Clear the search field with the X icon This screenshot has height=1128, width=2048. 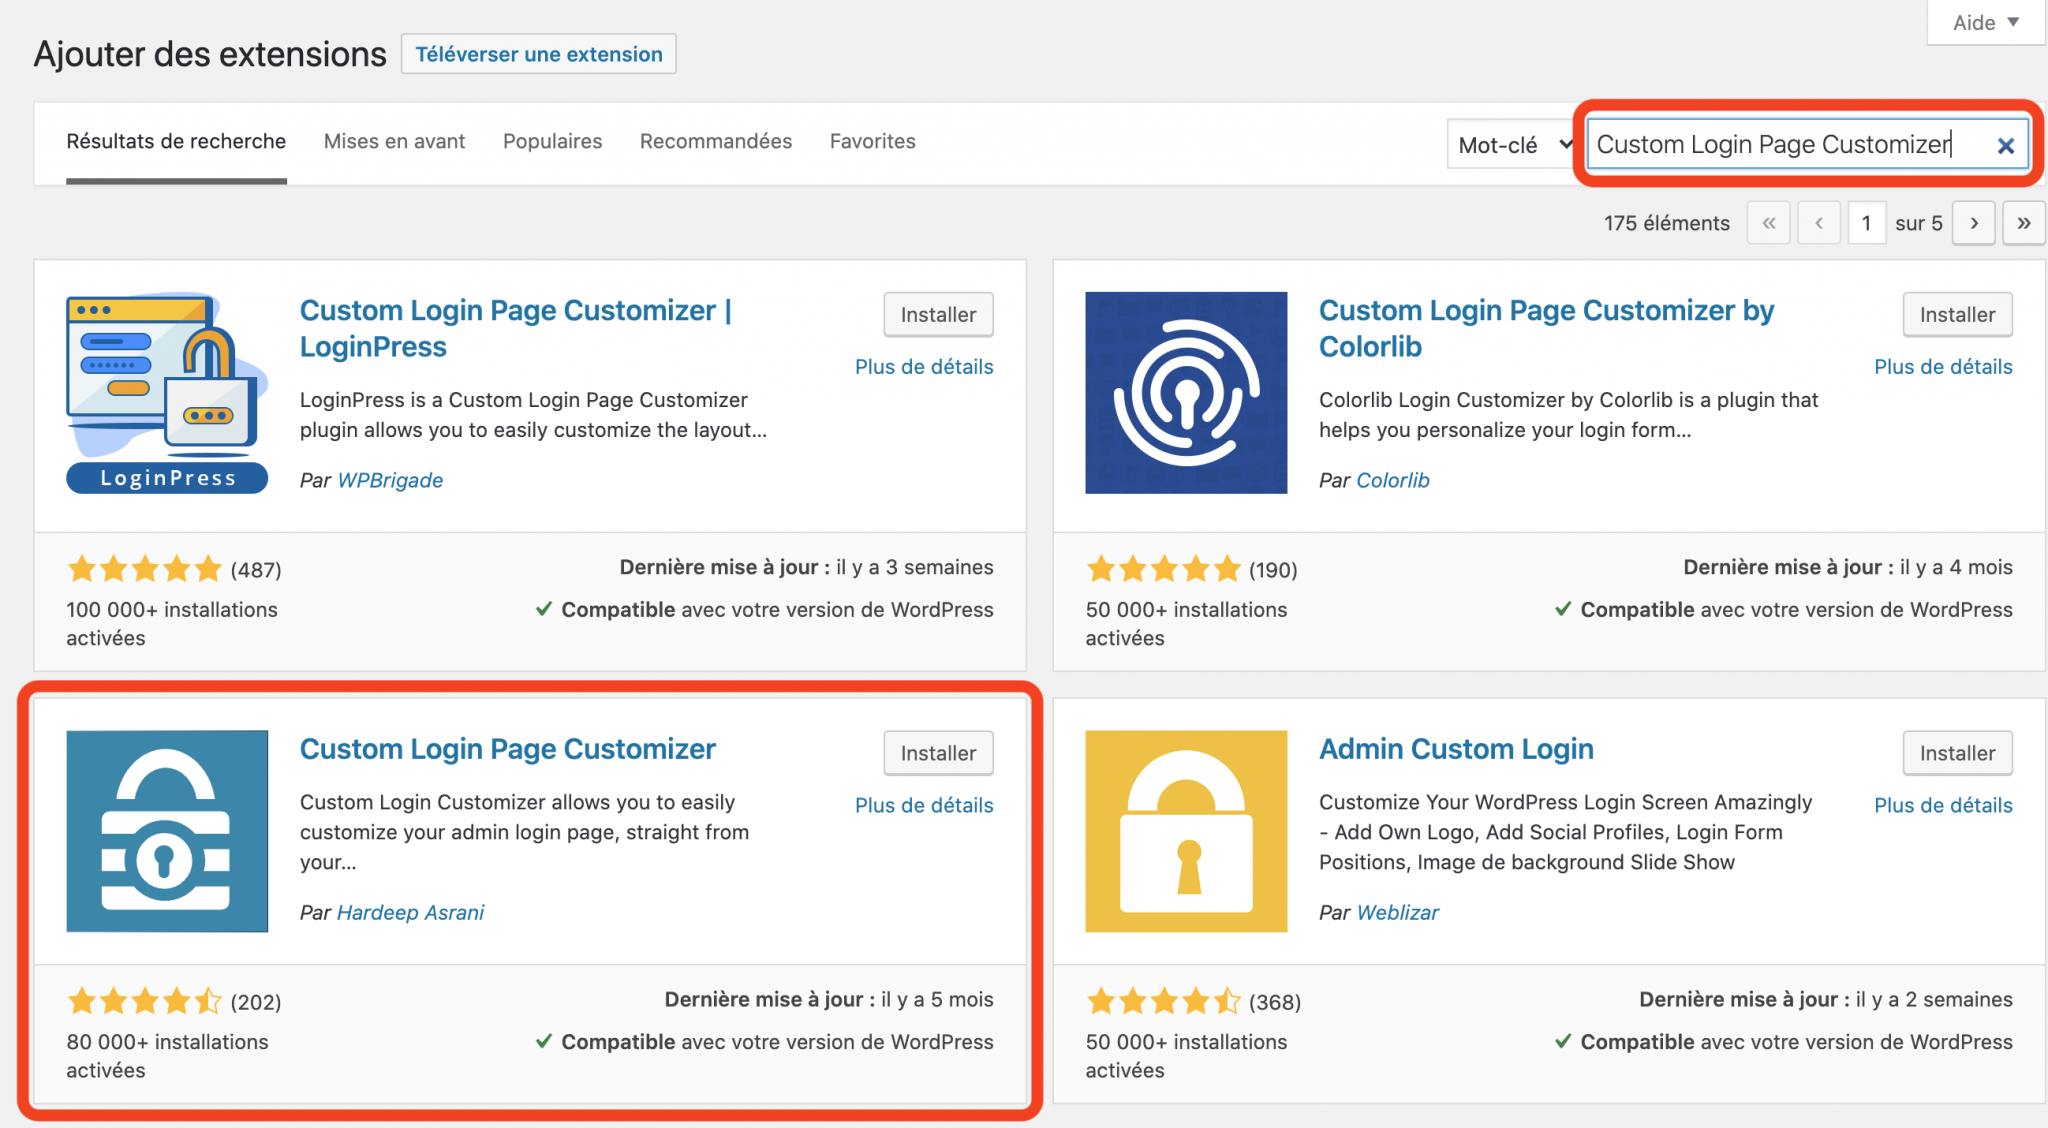click(x=2005, y=146)
